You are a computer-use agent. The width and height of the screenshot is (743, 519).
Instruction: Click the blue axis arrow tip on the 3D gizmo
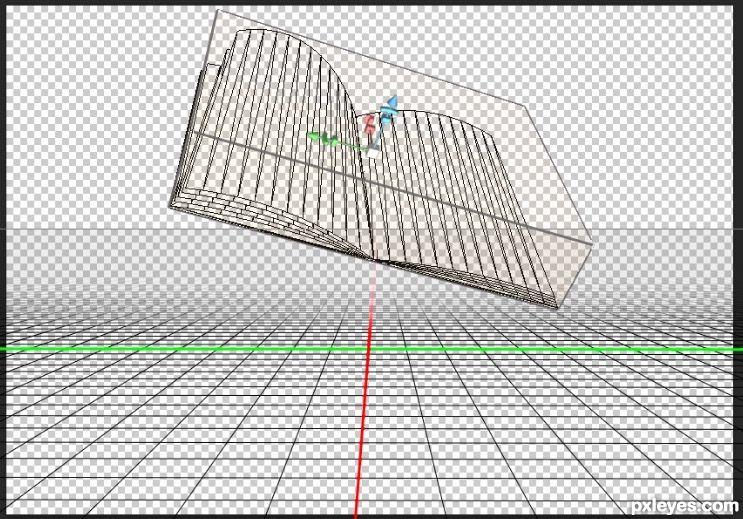click(x=392, y=102)
